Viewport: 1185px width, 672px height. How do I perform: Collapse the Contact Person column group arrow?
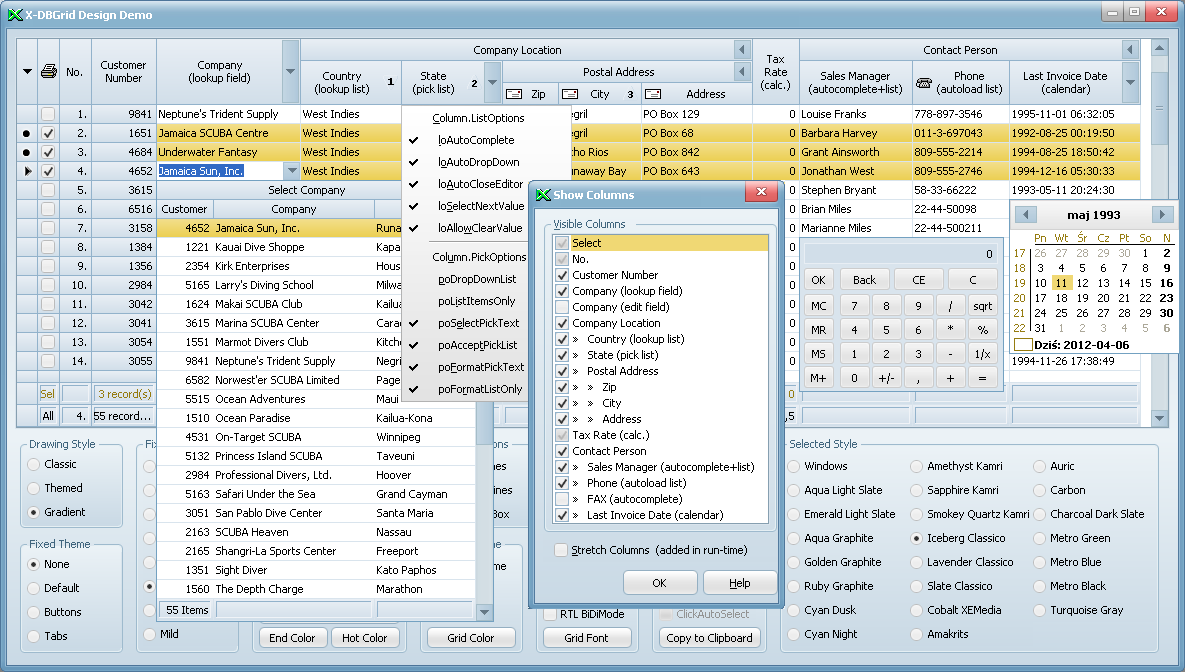click(x=1131, y=50)
